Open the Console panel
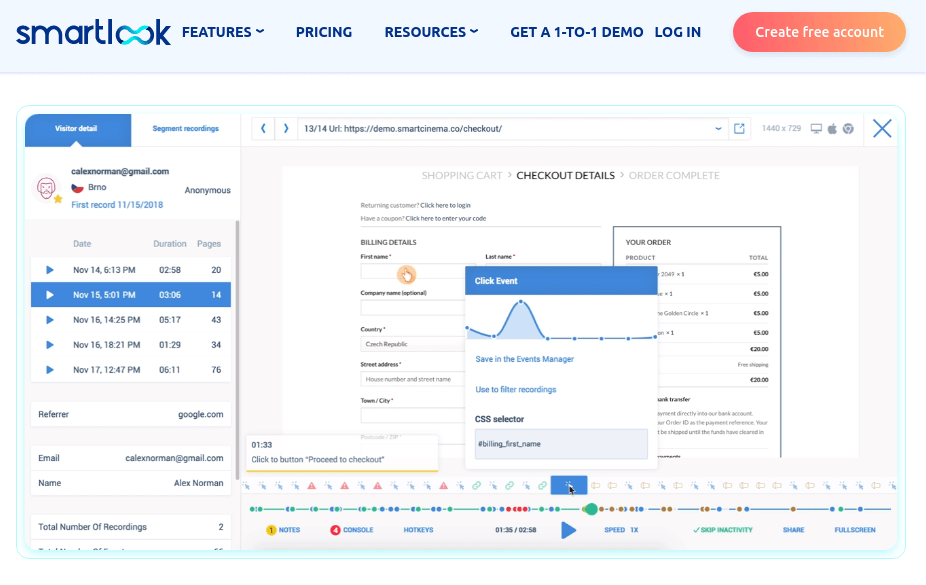This screenshot has height=585, width=926. point(352,530)
